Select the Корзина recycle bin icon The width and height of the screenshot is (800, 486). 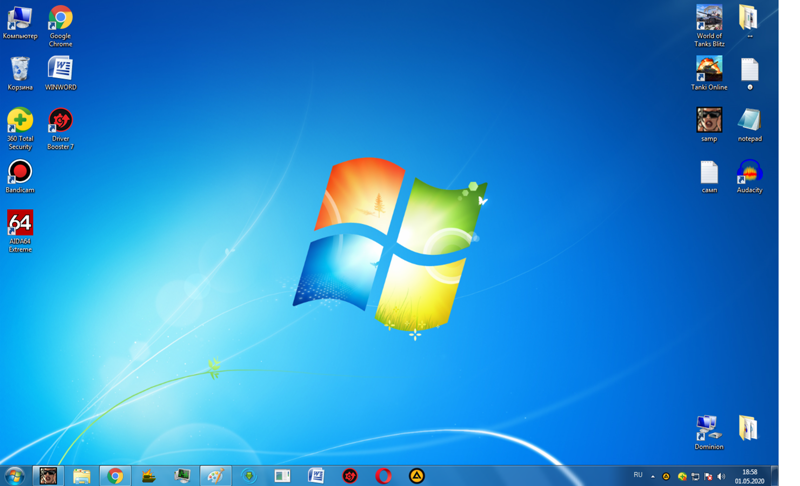20,73
